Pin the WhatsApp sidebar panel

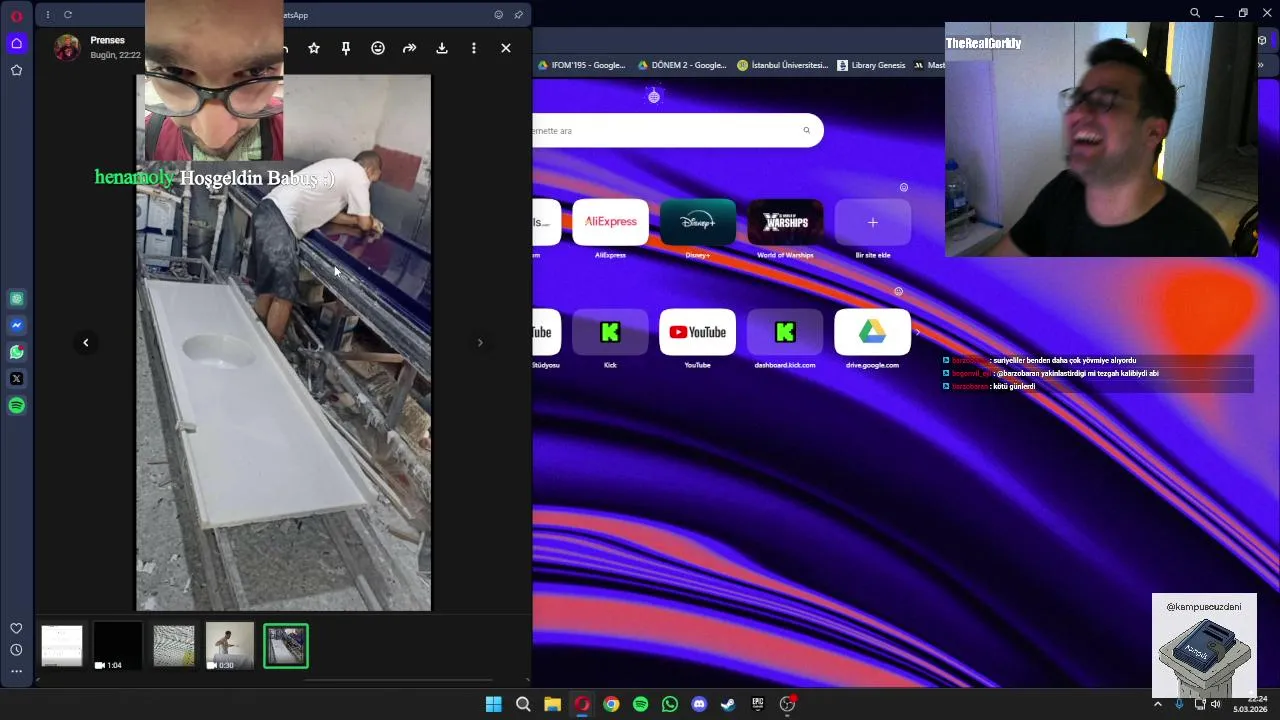[518, 15]
